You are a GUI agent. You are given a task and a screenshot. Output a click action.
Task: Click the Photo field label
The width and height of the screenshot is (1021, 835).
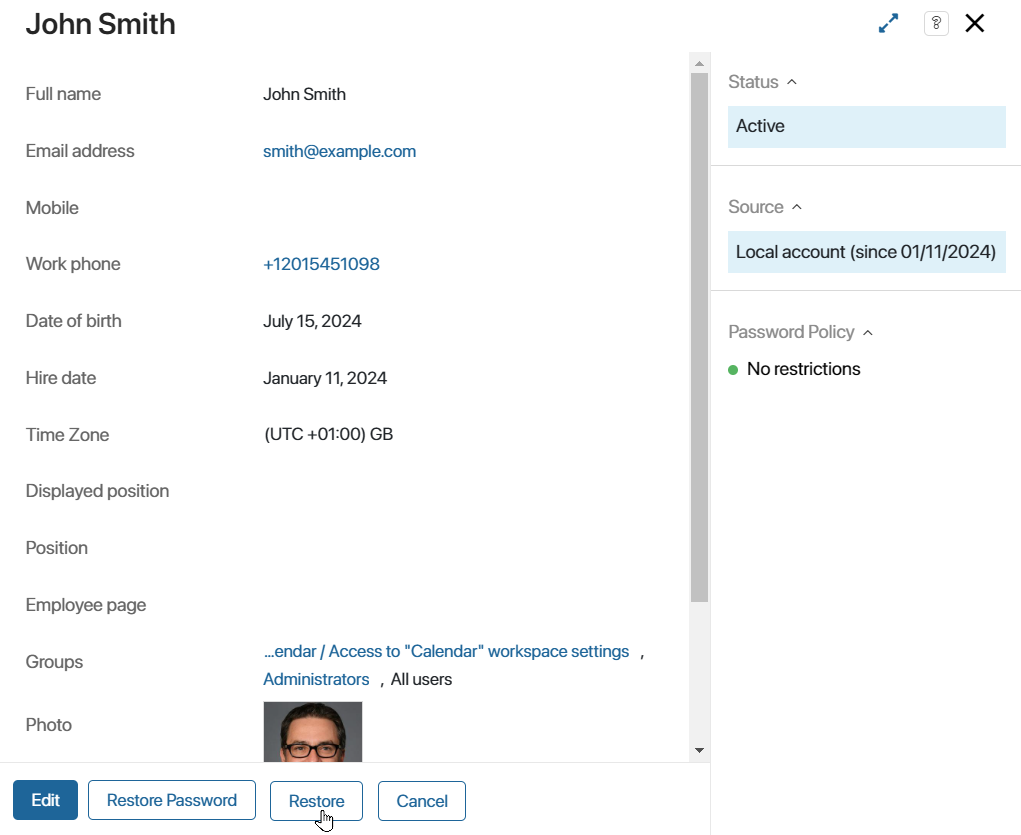tap(48, 725)
